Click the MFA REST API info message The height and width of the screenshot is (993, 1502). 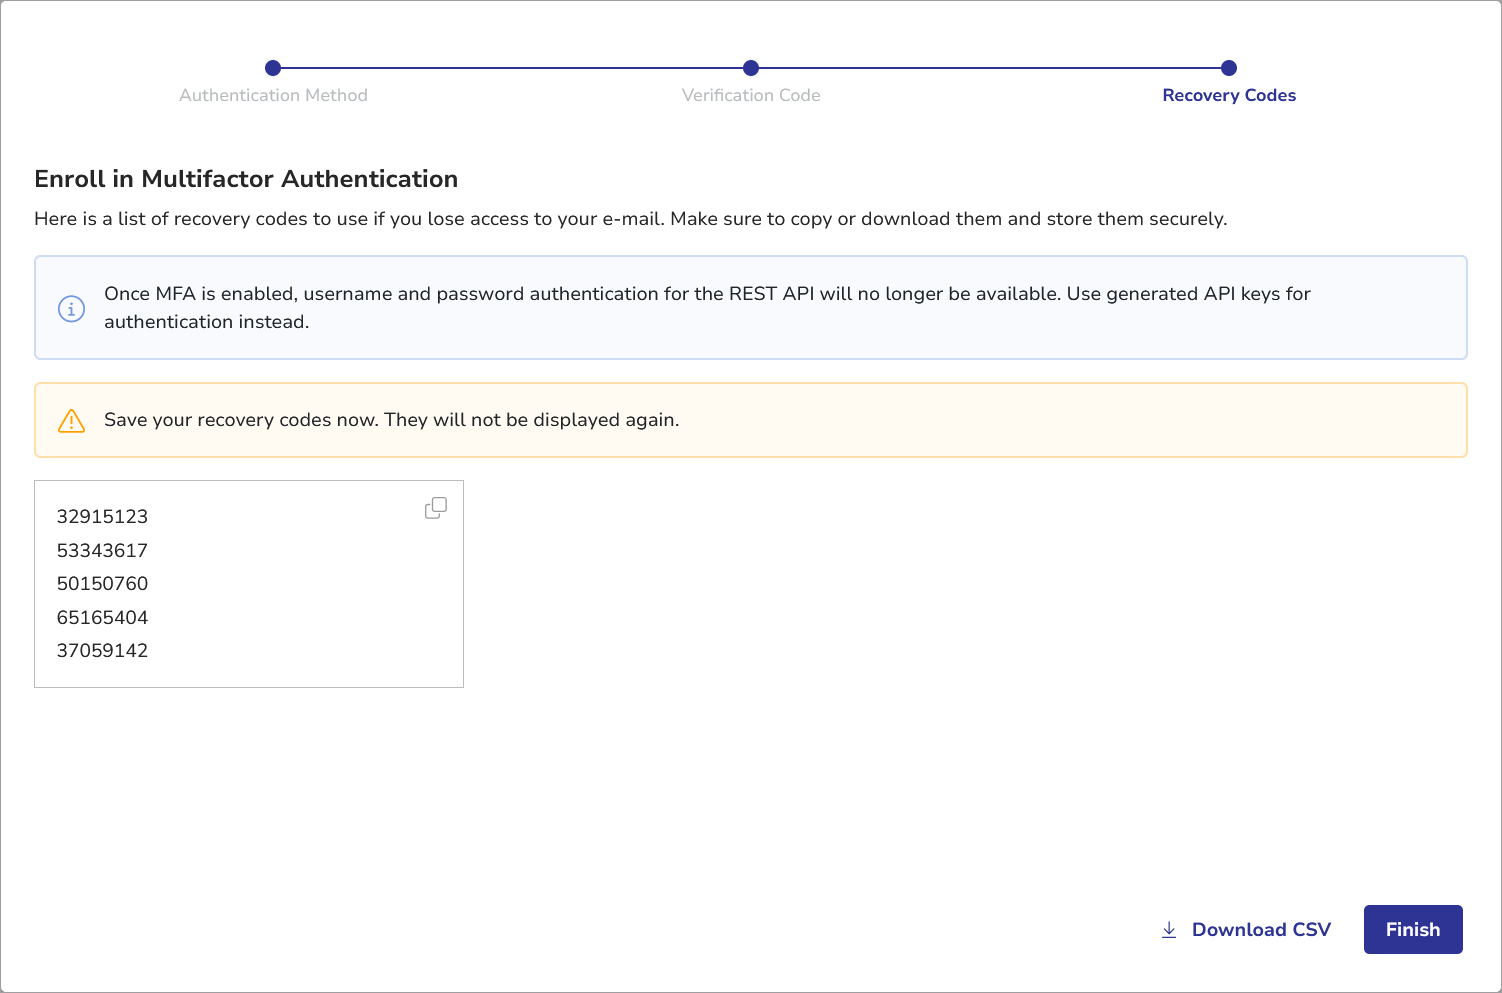tap(706, 308)
